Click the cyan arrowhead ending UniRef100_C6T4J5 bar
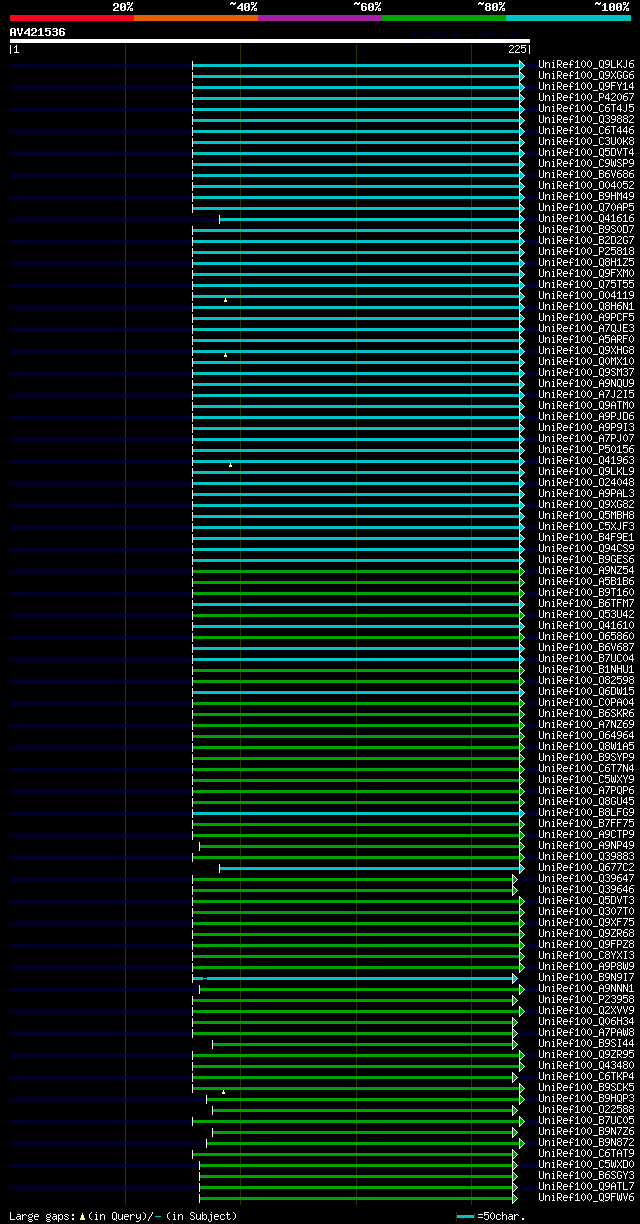 (522, 109)
